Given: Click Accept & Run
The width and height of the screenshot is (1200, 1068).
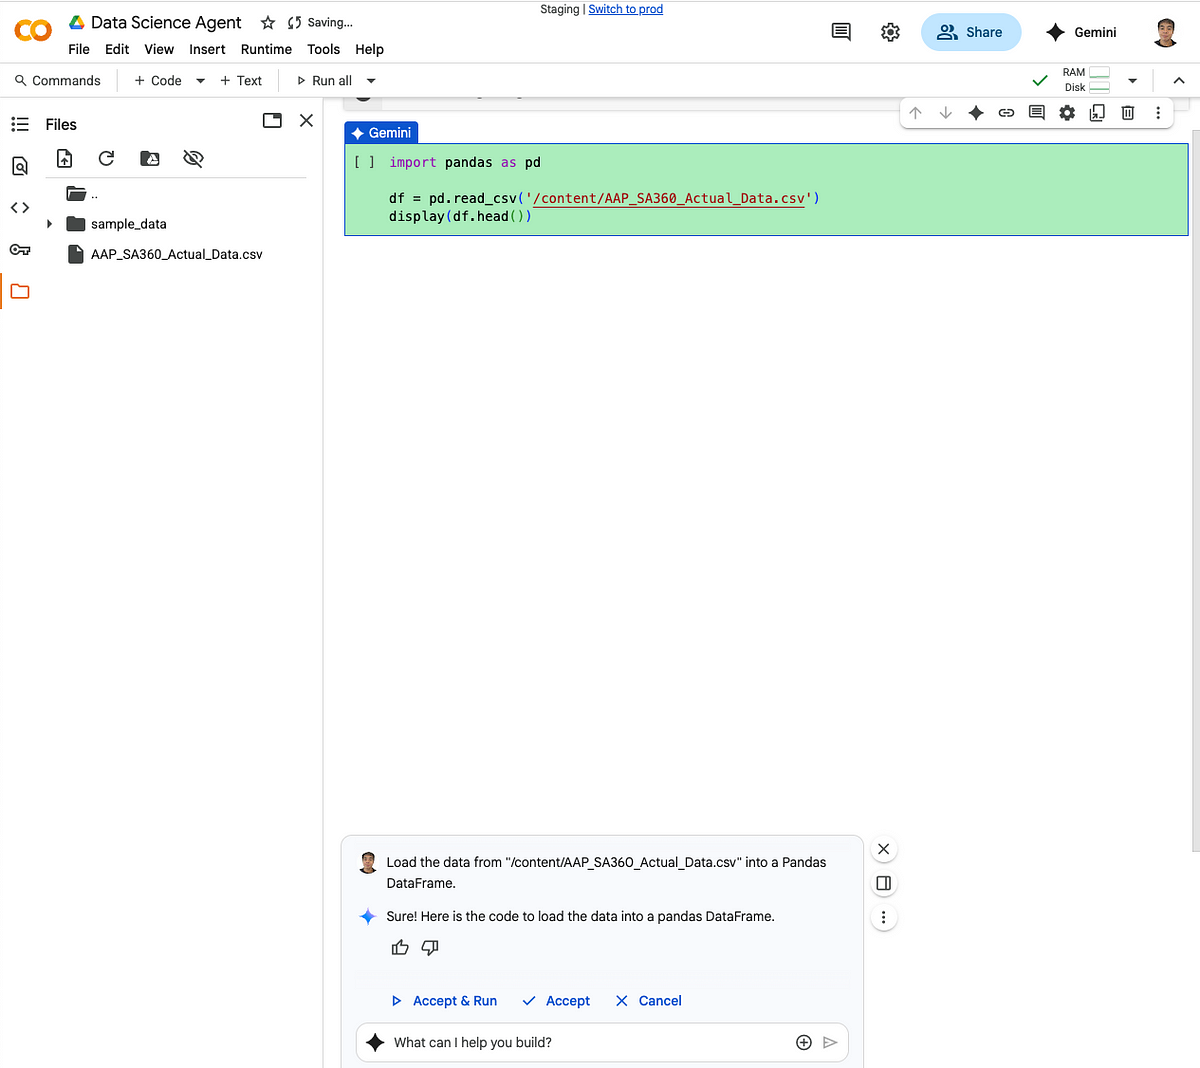Looking at the screenshot, I should [x=443, y=1001].
